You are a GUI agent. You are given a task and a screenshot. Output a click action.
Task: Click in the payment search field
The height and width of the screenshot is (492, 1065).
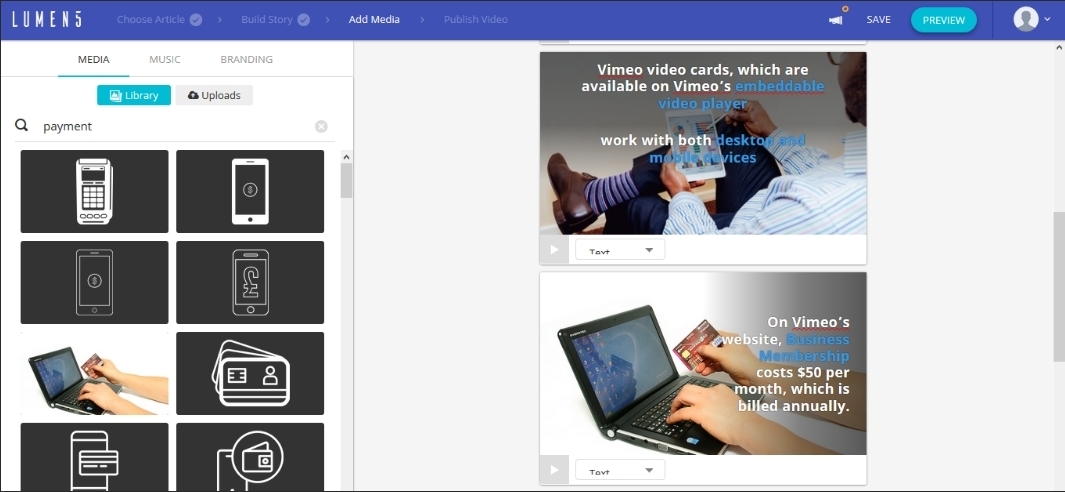(x=170, y=127)
